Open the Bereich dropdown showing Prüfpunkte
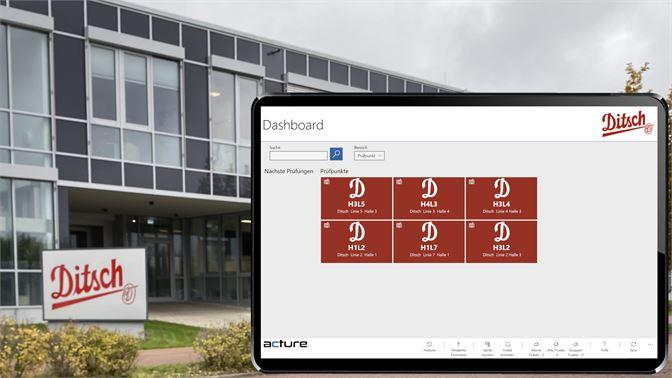 click(x=369, y=156)
